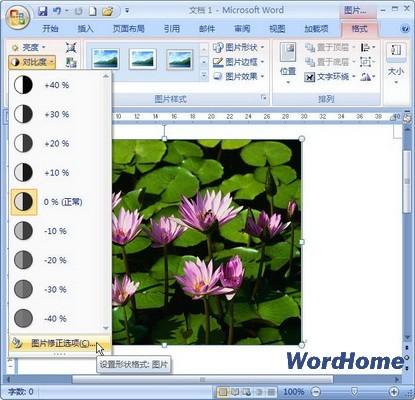Choose +20 % contrast option
Image resolution: width=415 pixels, height=400 pixels.
click(57, 143)
